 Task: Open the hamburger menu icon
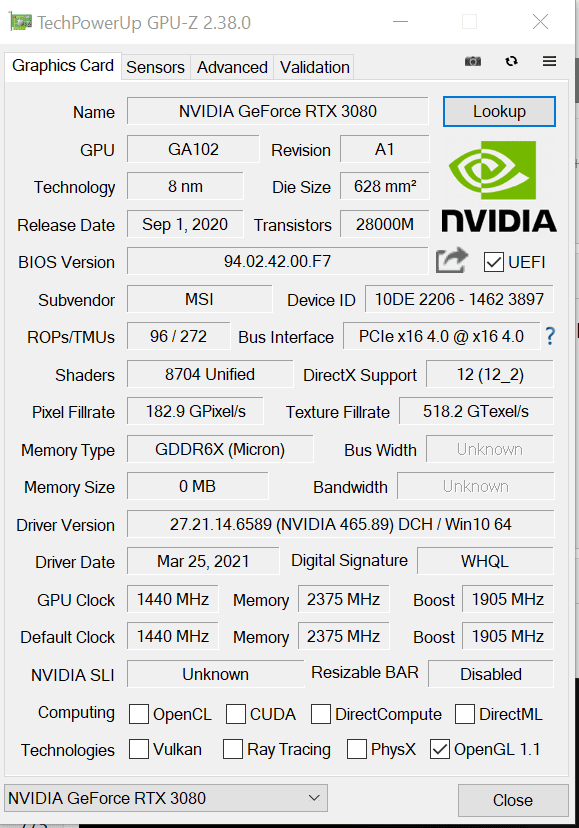[549, 61]
